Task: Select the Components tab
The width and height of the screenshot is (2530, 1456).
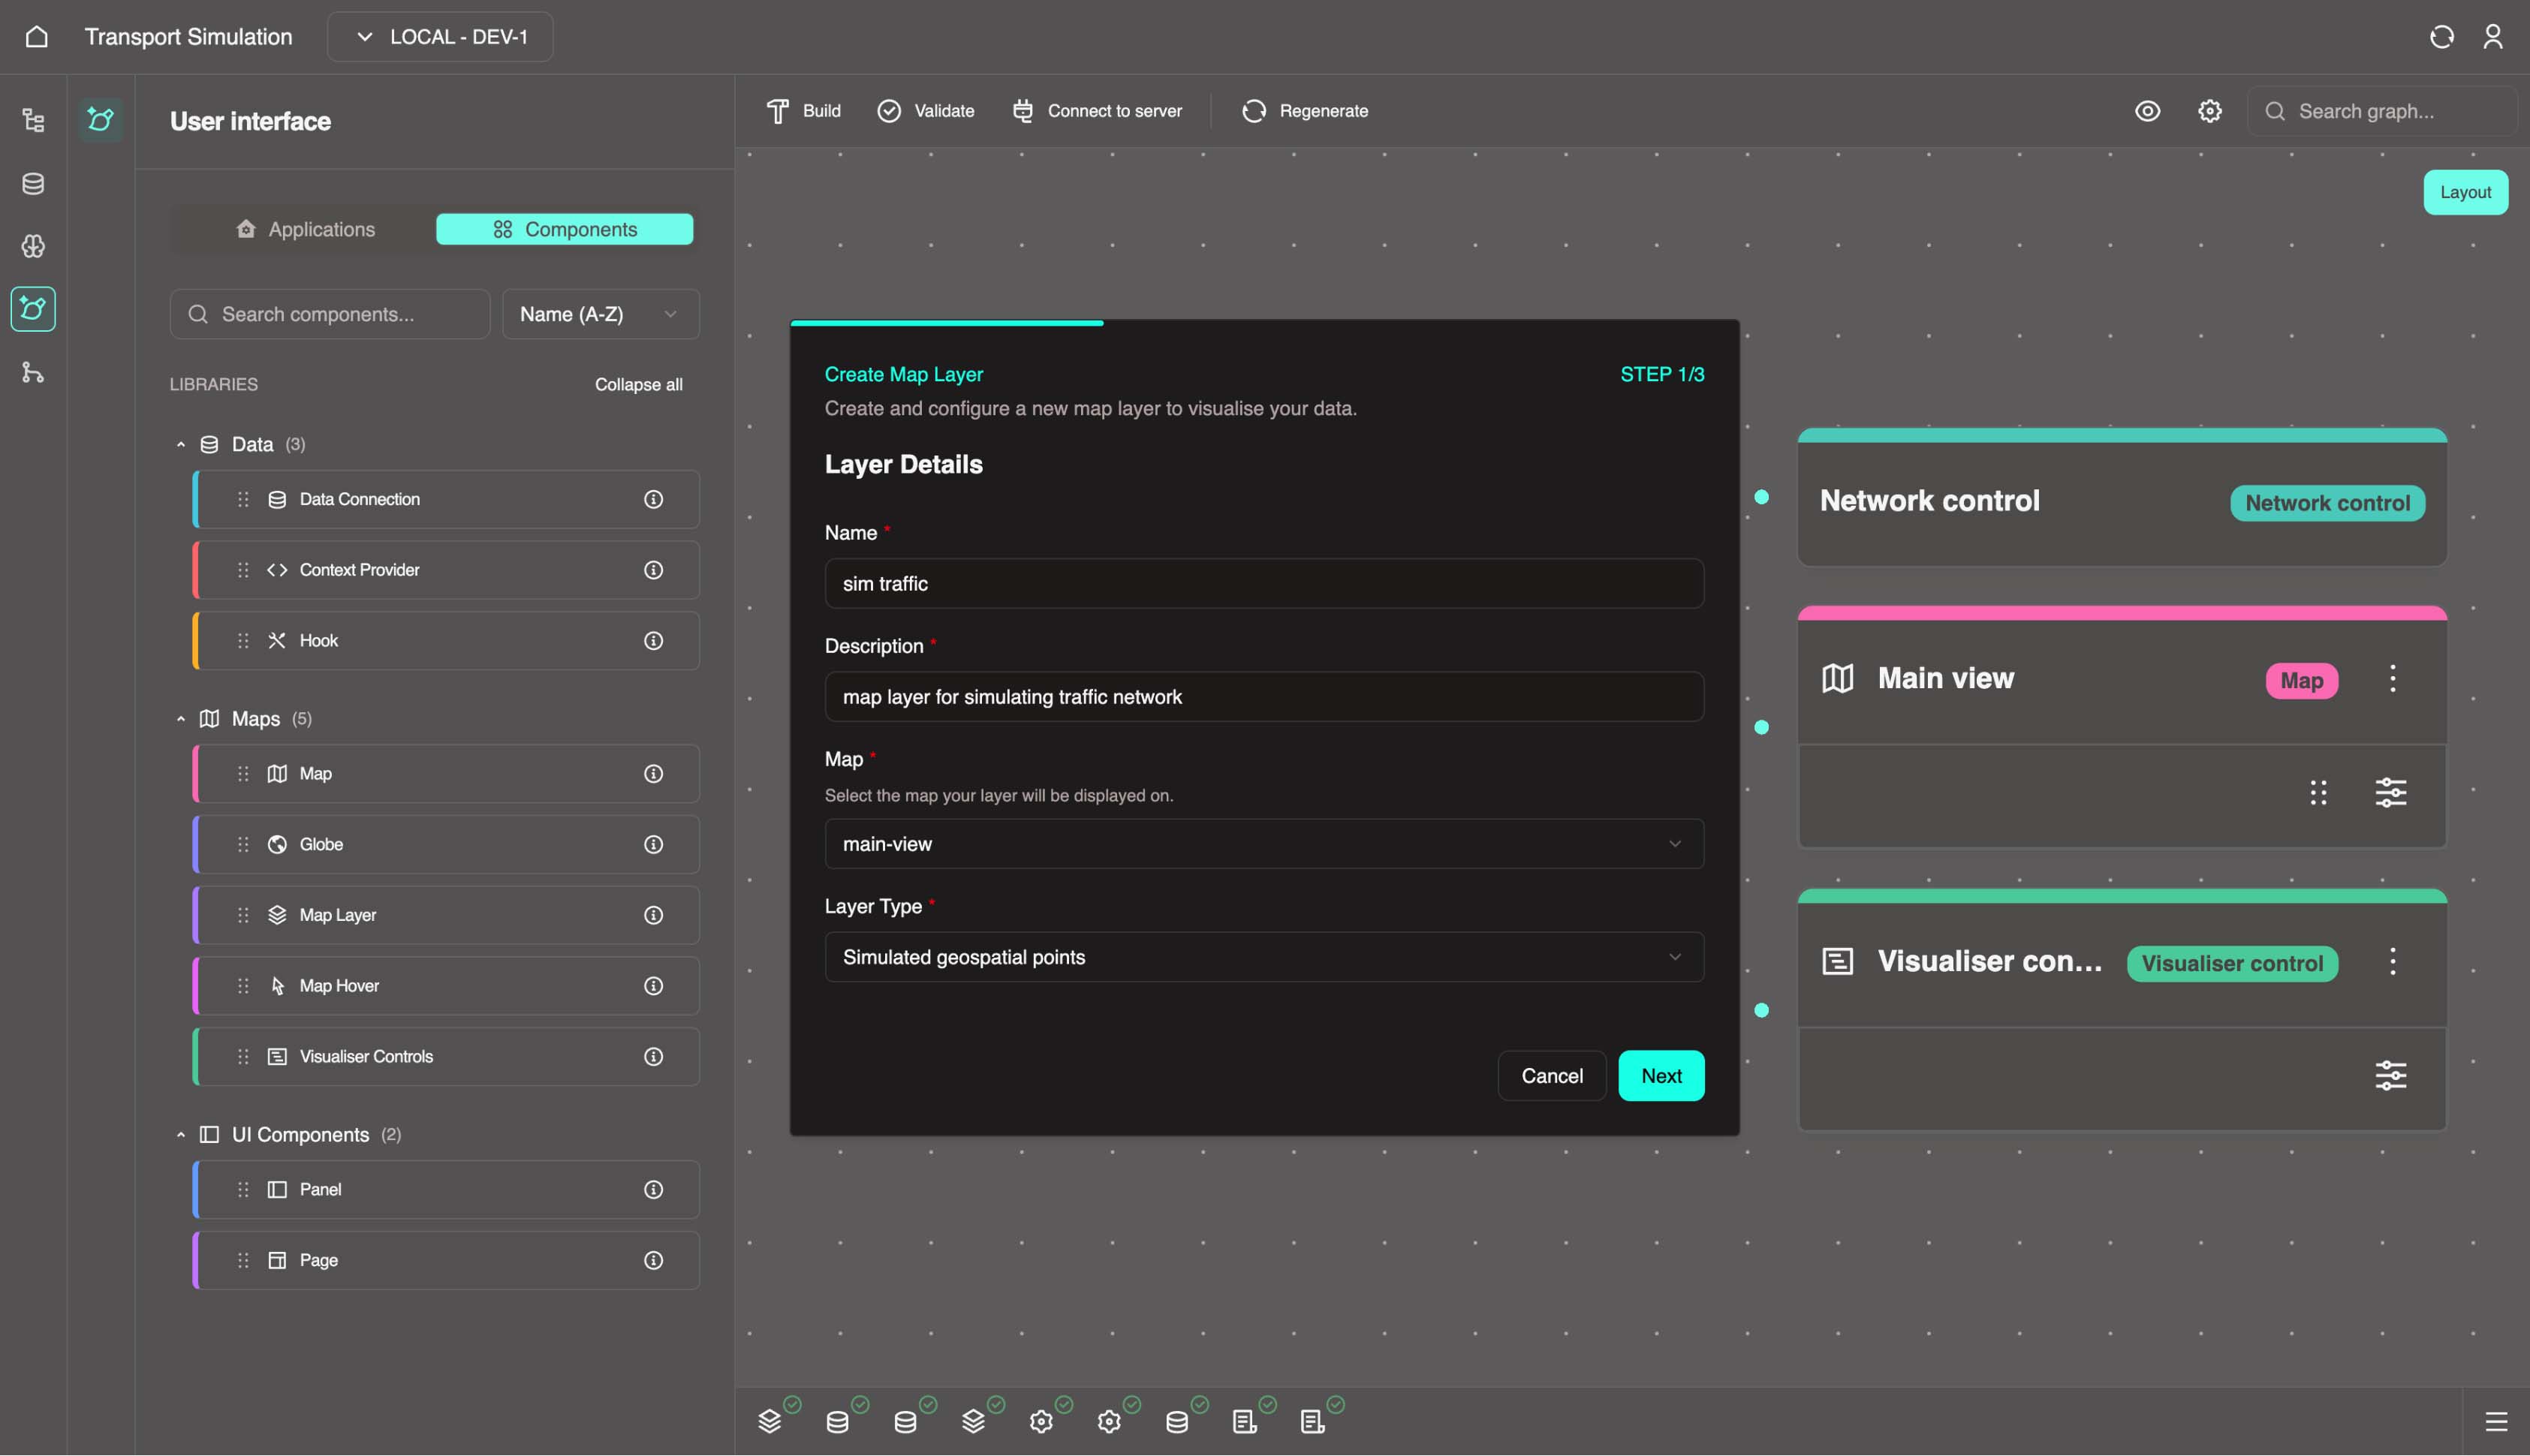Action: pos(564,229)
